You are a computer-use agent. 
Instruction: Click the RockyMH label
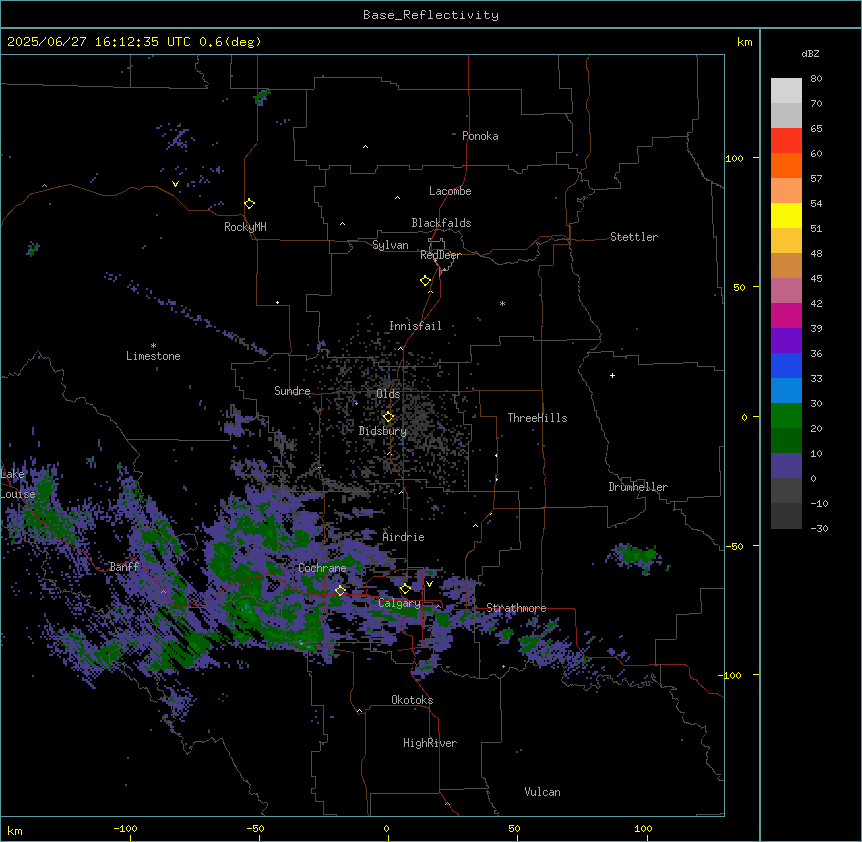[x=245, y=227]
